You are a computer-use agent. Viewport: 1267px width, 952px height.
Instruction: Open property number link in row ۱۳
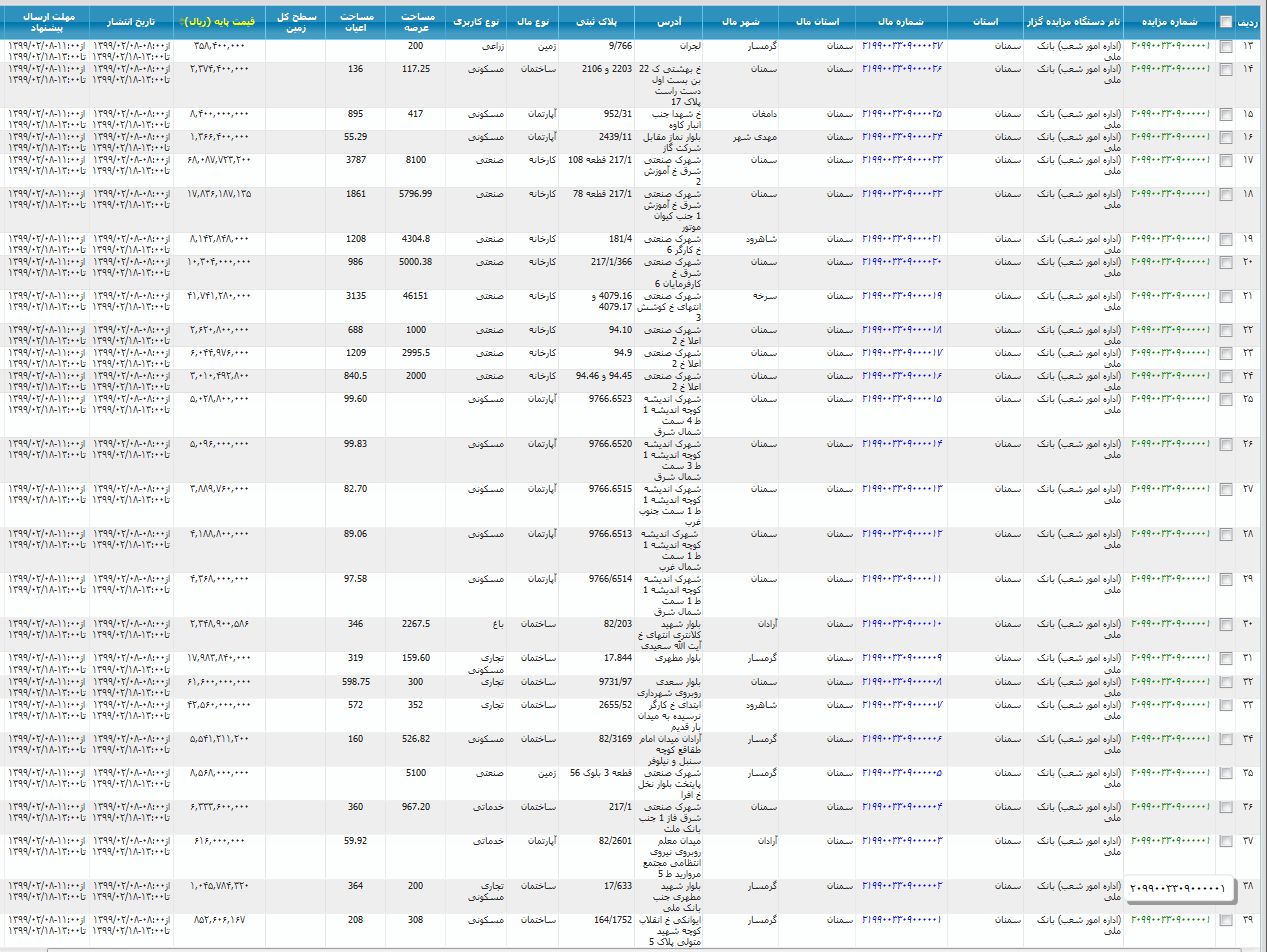click(902, 47)
